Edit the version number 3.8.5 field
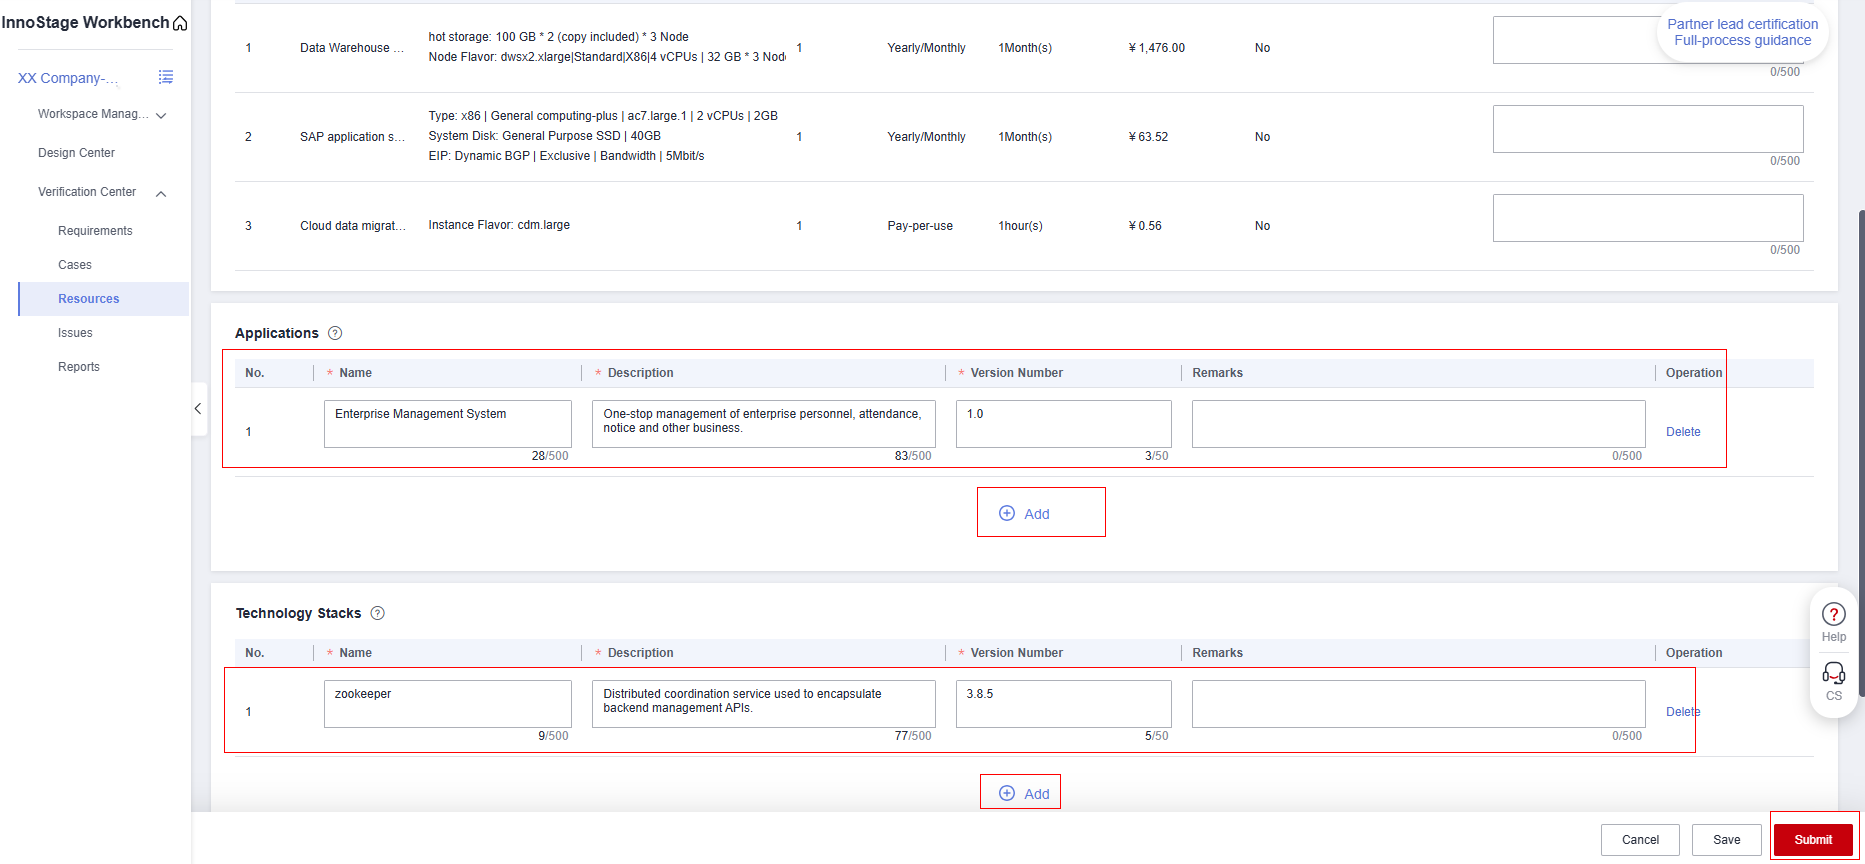The height and width of the screenshot is (864, 1865). click(x=1064, y=704)
